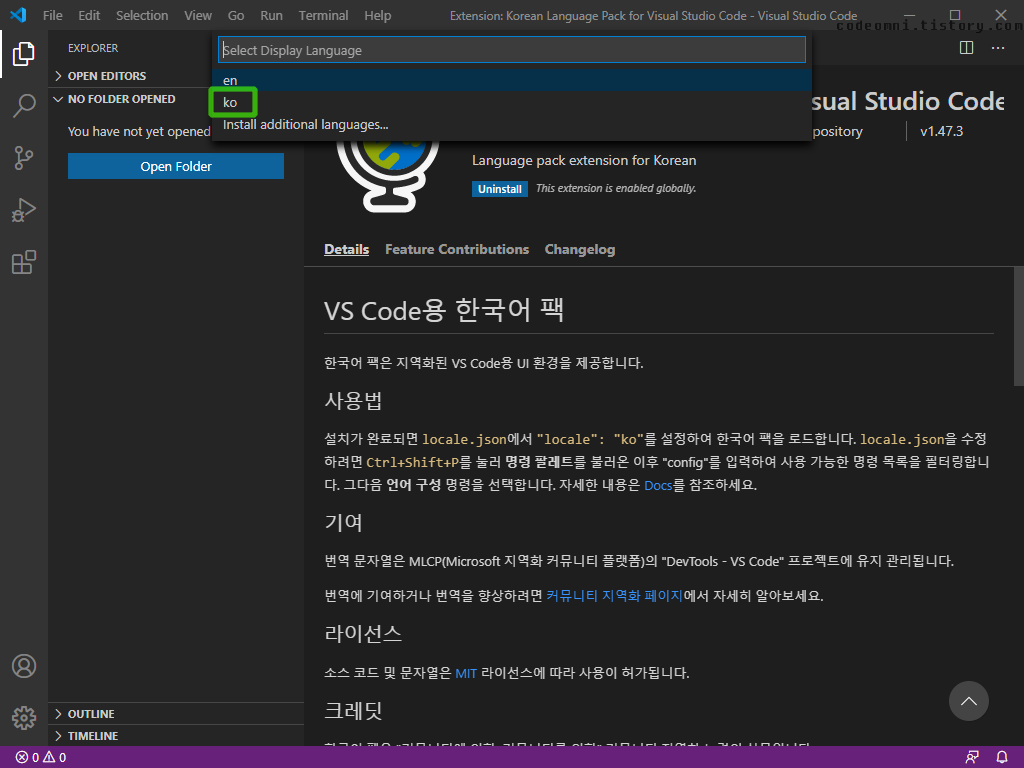Click 'This extension is enabled globally' text

tap(616, 189)
